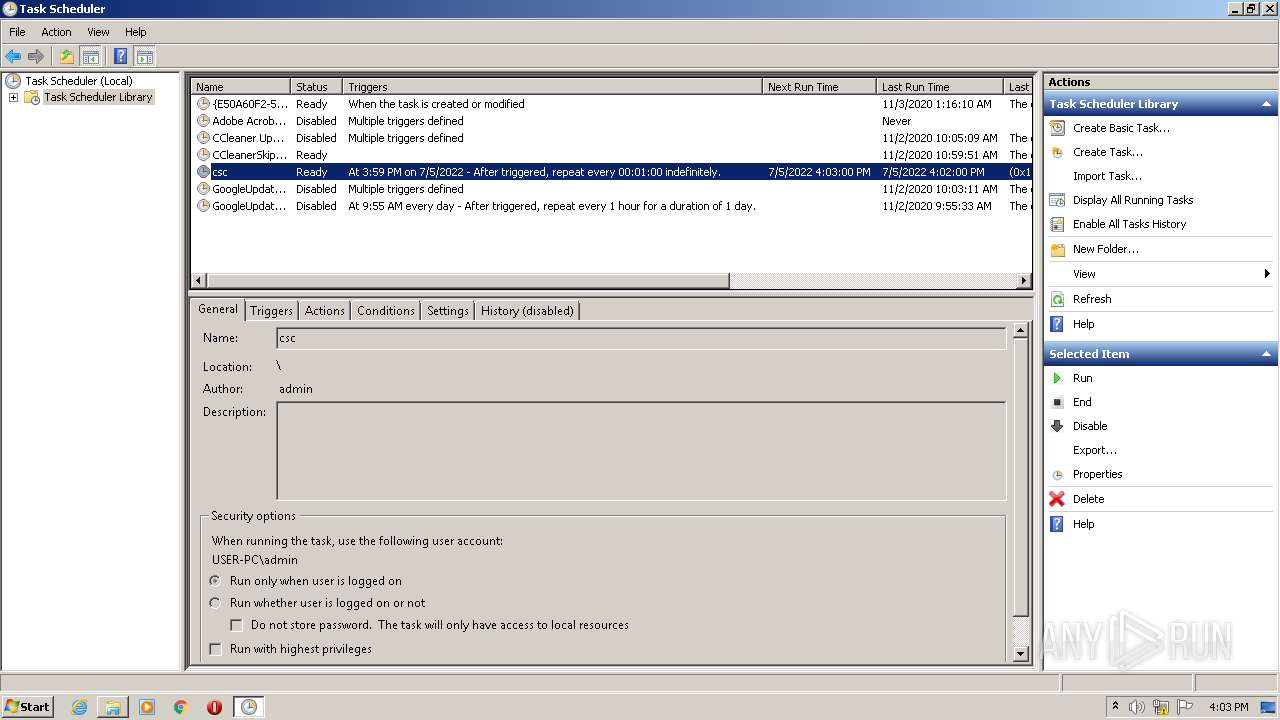1280x720 pixels.
Task: Select the {E50A60F2-5... task row
Action: point(611,104)
